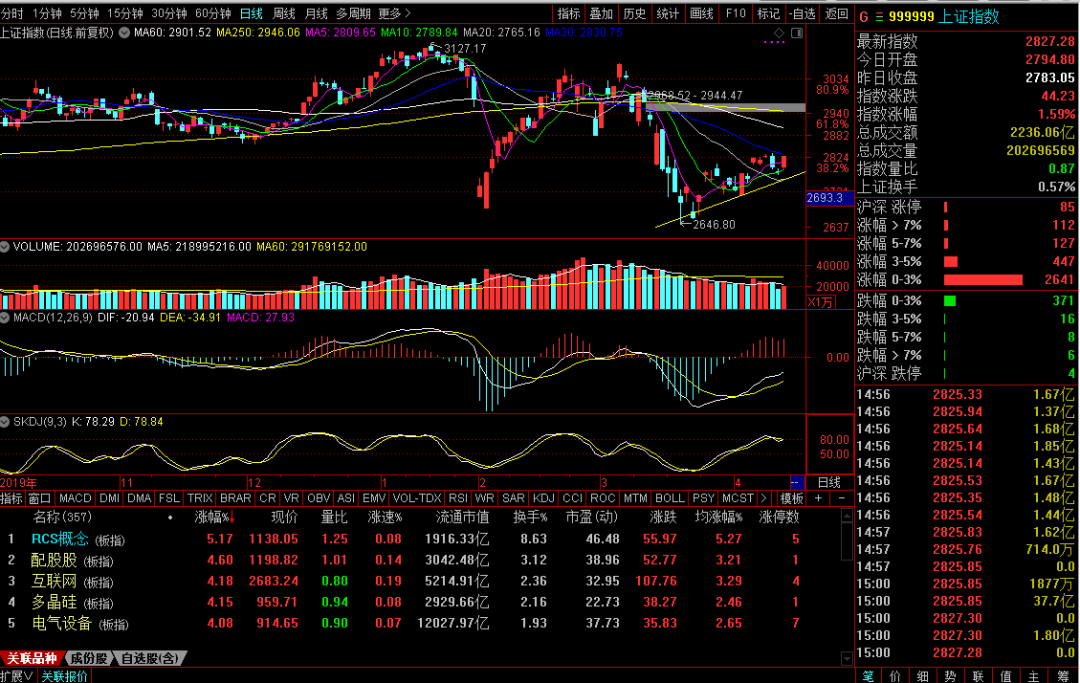Select the 筹 chip distribution tab
This screenshot has width=1080, height=683.
pyautogui.click(x=1061, y=676)
